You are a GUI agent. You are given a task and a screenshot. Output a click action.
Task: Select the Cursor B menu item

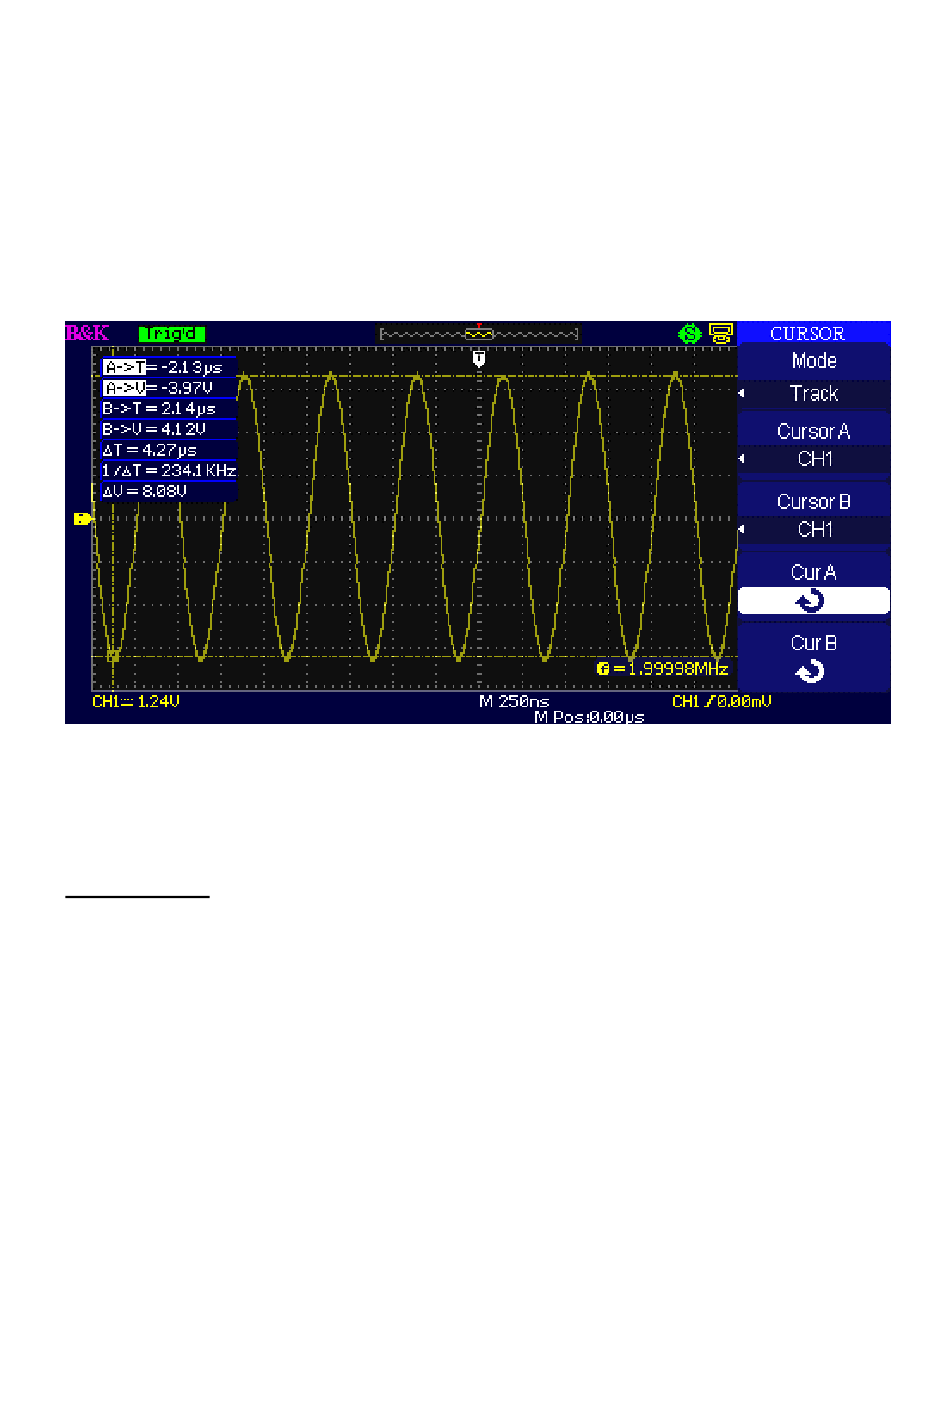click(x=814, y=502)
